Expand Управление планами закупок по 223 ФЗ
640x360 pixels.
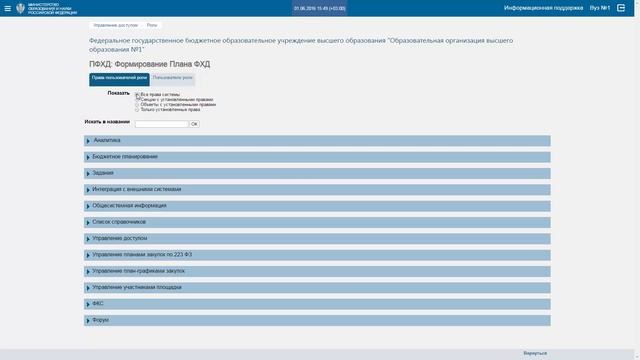317,255
